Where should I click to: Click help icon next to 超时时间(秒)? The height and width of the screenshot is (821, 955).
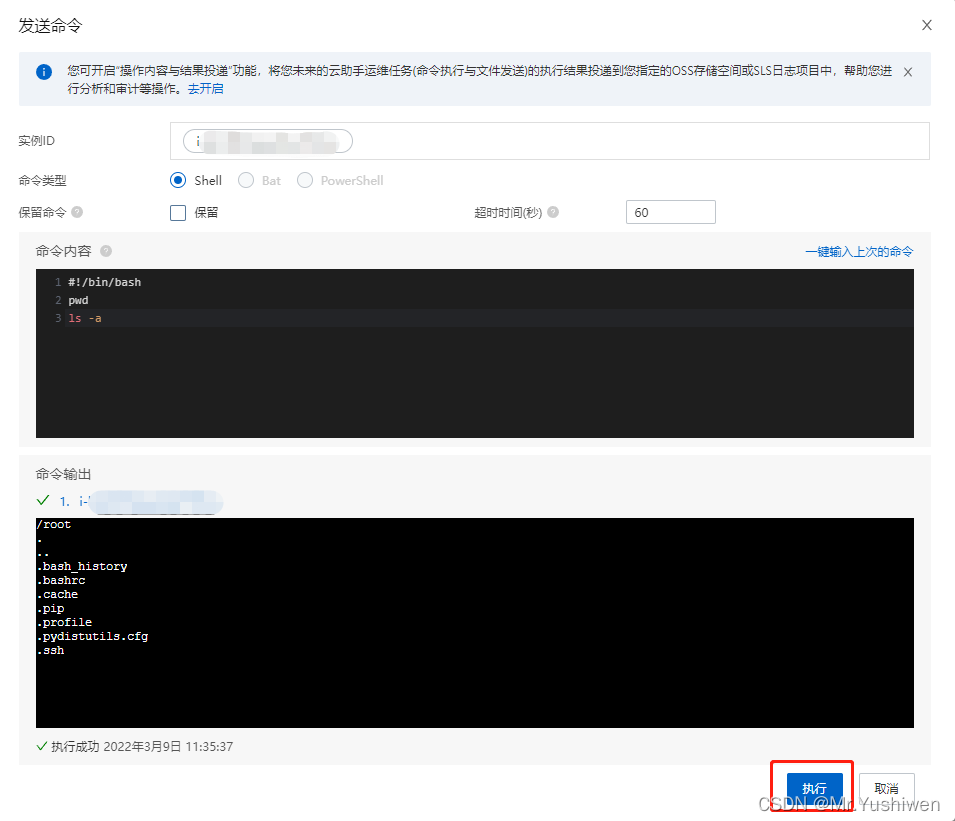point(553,212)
